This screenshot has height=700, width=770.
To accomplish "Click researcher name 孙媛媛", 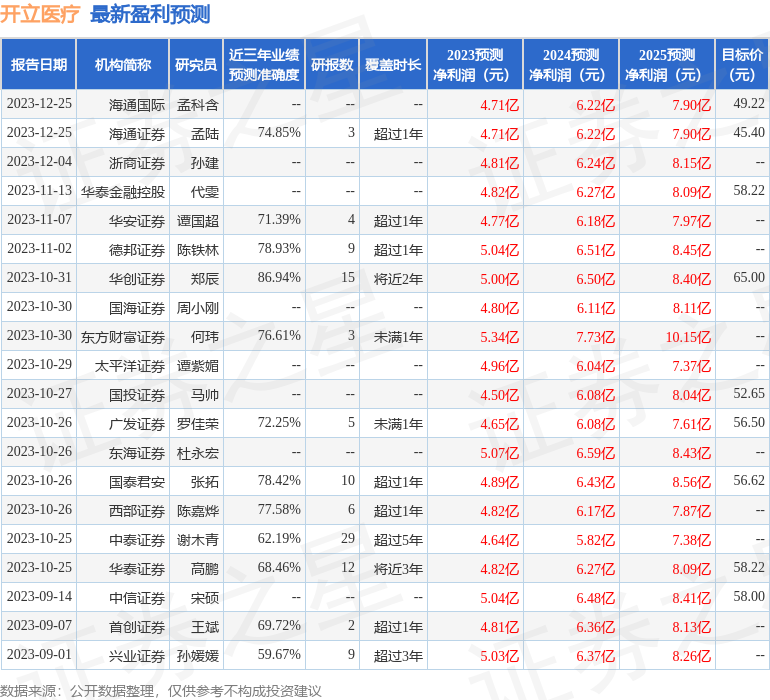I will (x=198, y=655).
